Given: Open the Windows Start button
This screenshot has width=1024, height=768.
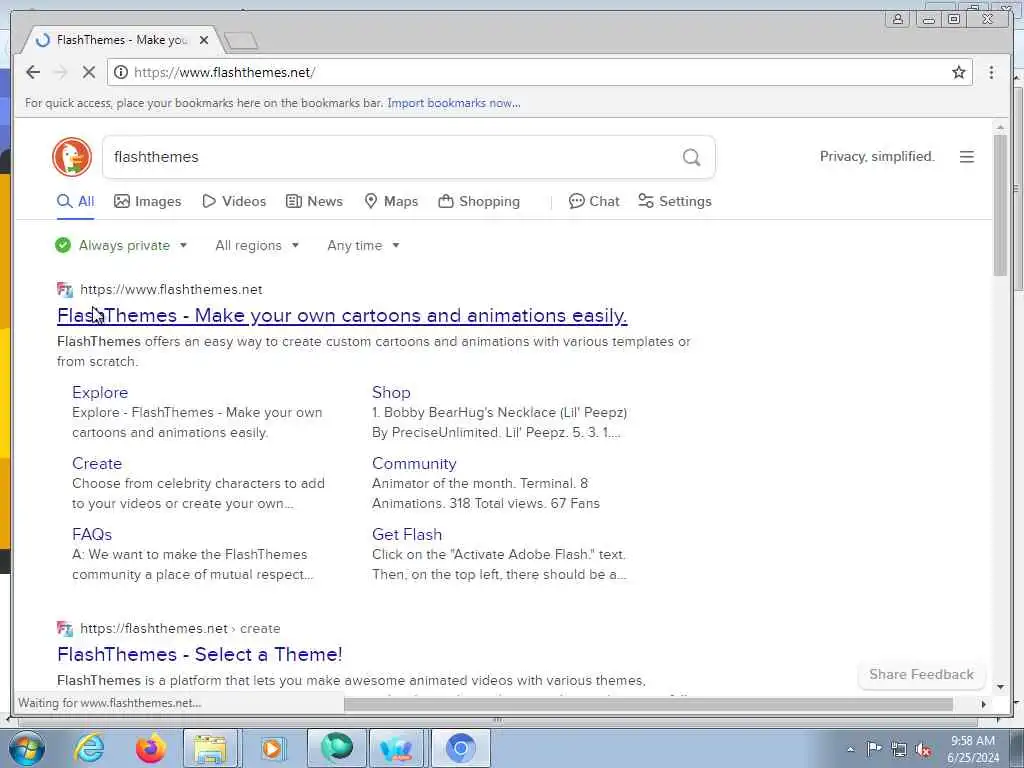Looking at the screenshot, I should 27,748.
